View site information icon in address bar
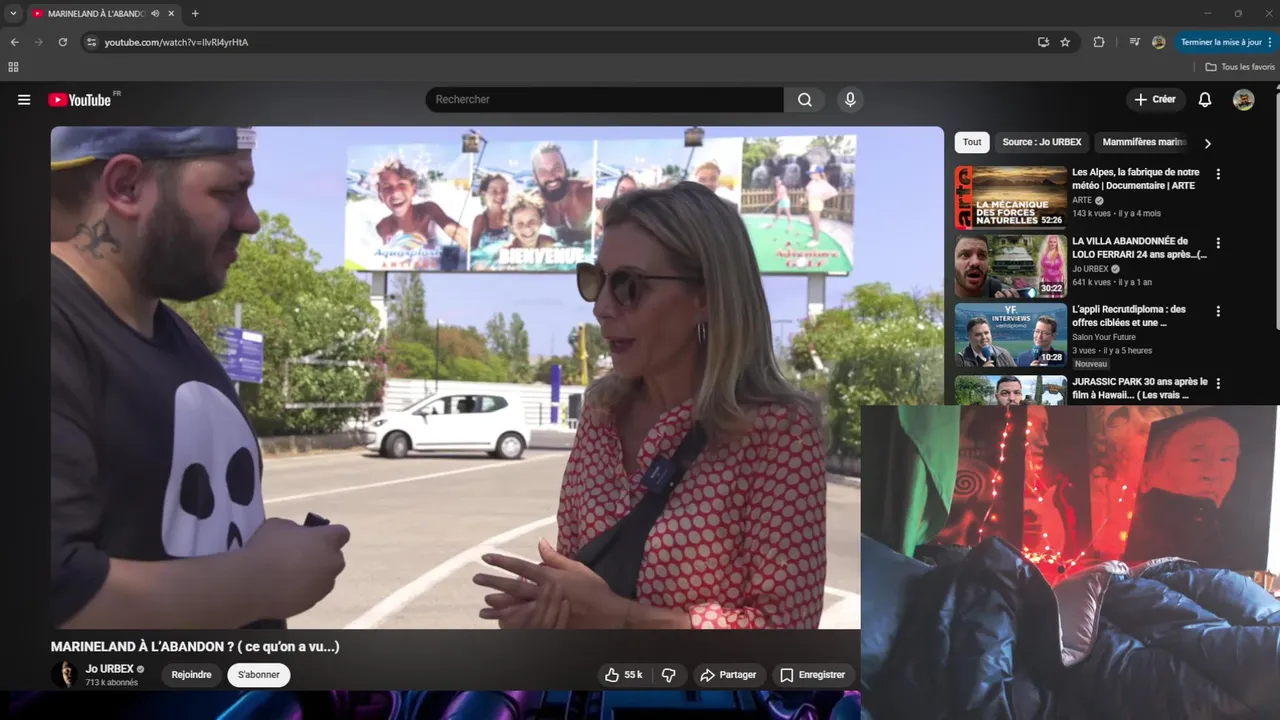 pyautogui.click(x=91, y=42)
